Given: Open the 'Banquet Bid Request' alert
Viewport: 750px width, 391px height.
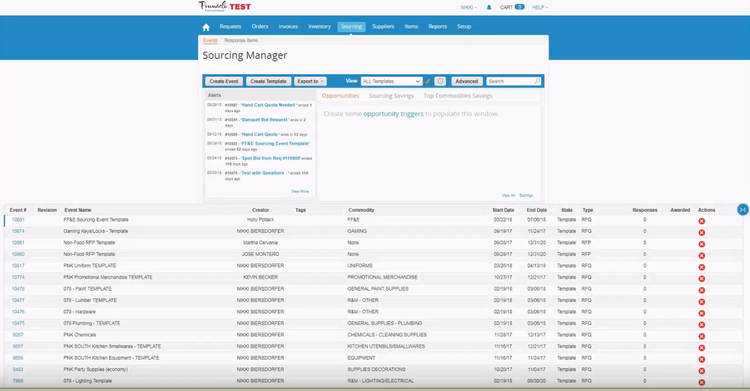Looking at the screenshot, I should 265,120.
